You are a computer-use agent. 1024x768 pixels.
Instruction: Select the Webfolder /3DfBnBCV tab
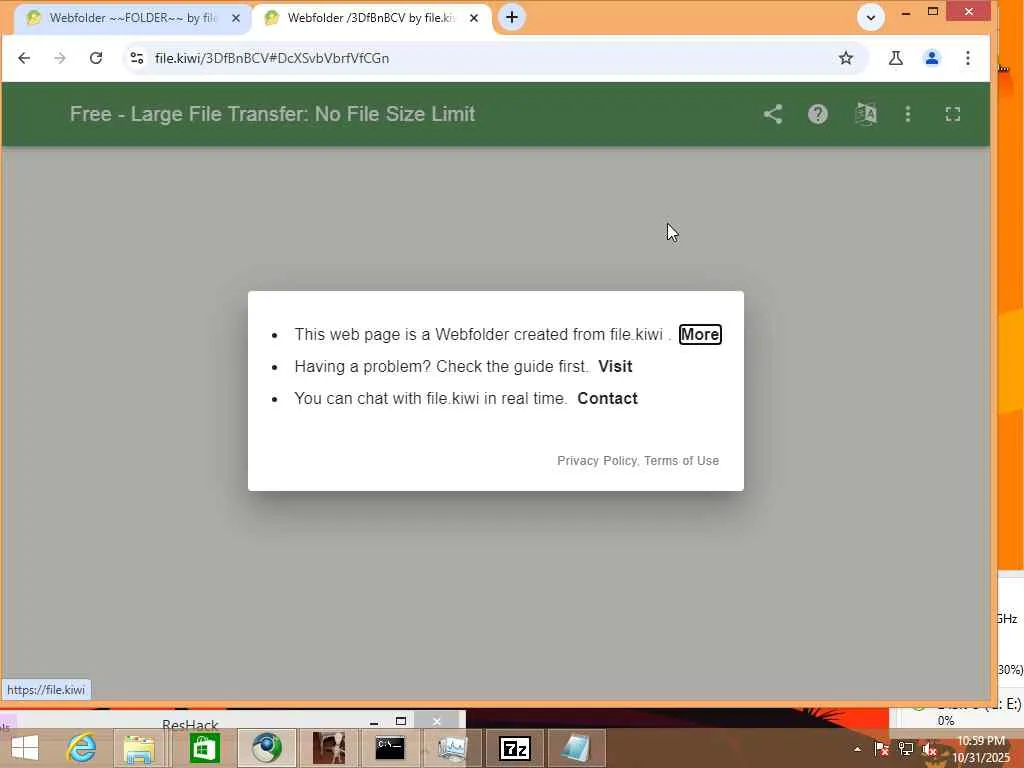tap(371, 18)
